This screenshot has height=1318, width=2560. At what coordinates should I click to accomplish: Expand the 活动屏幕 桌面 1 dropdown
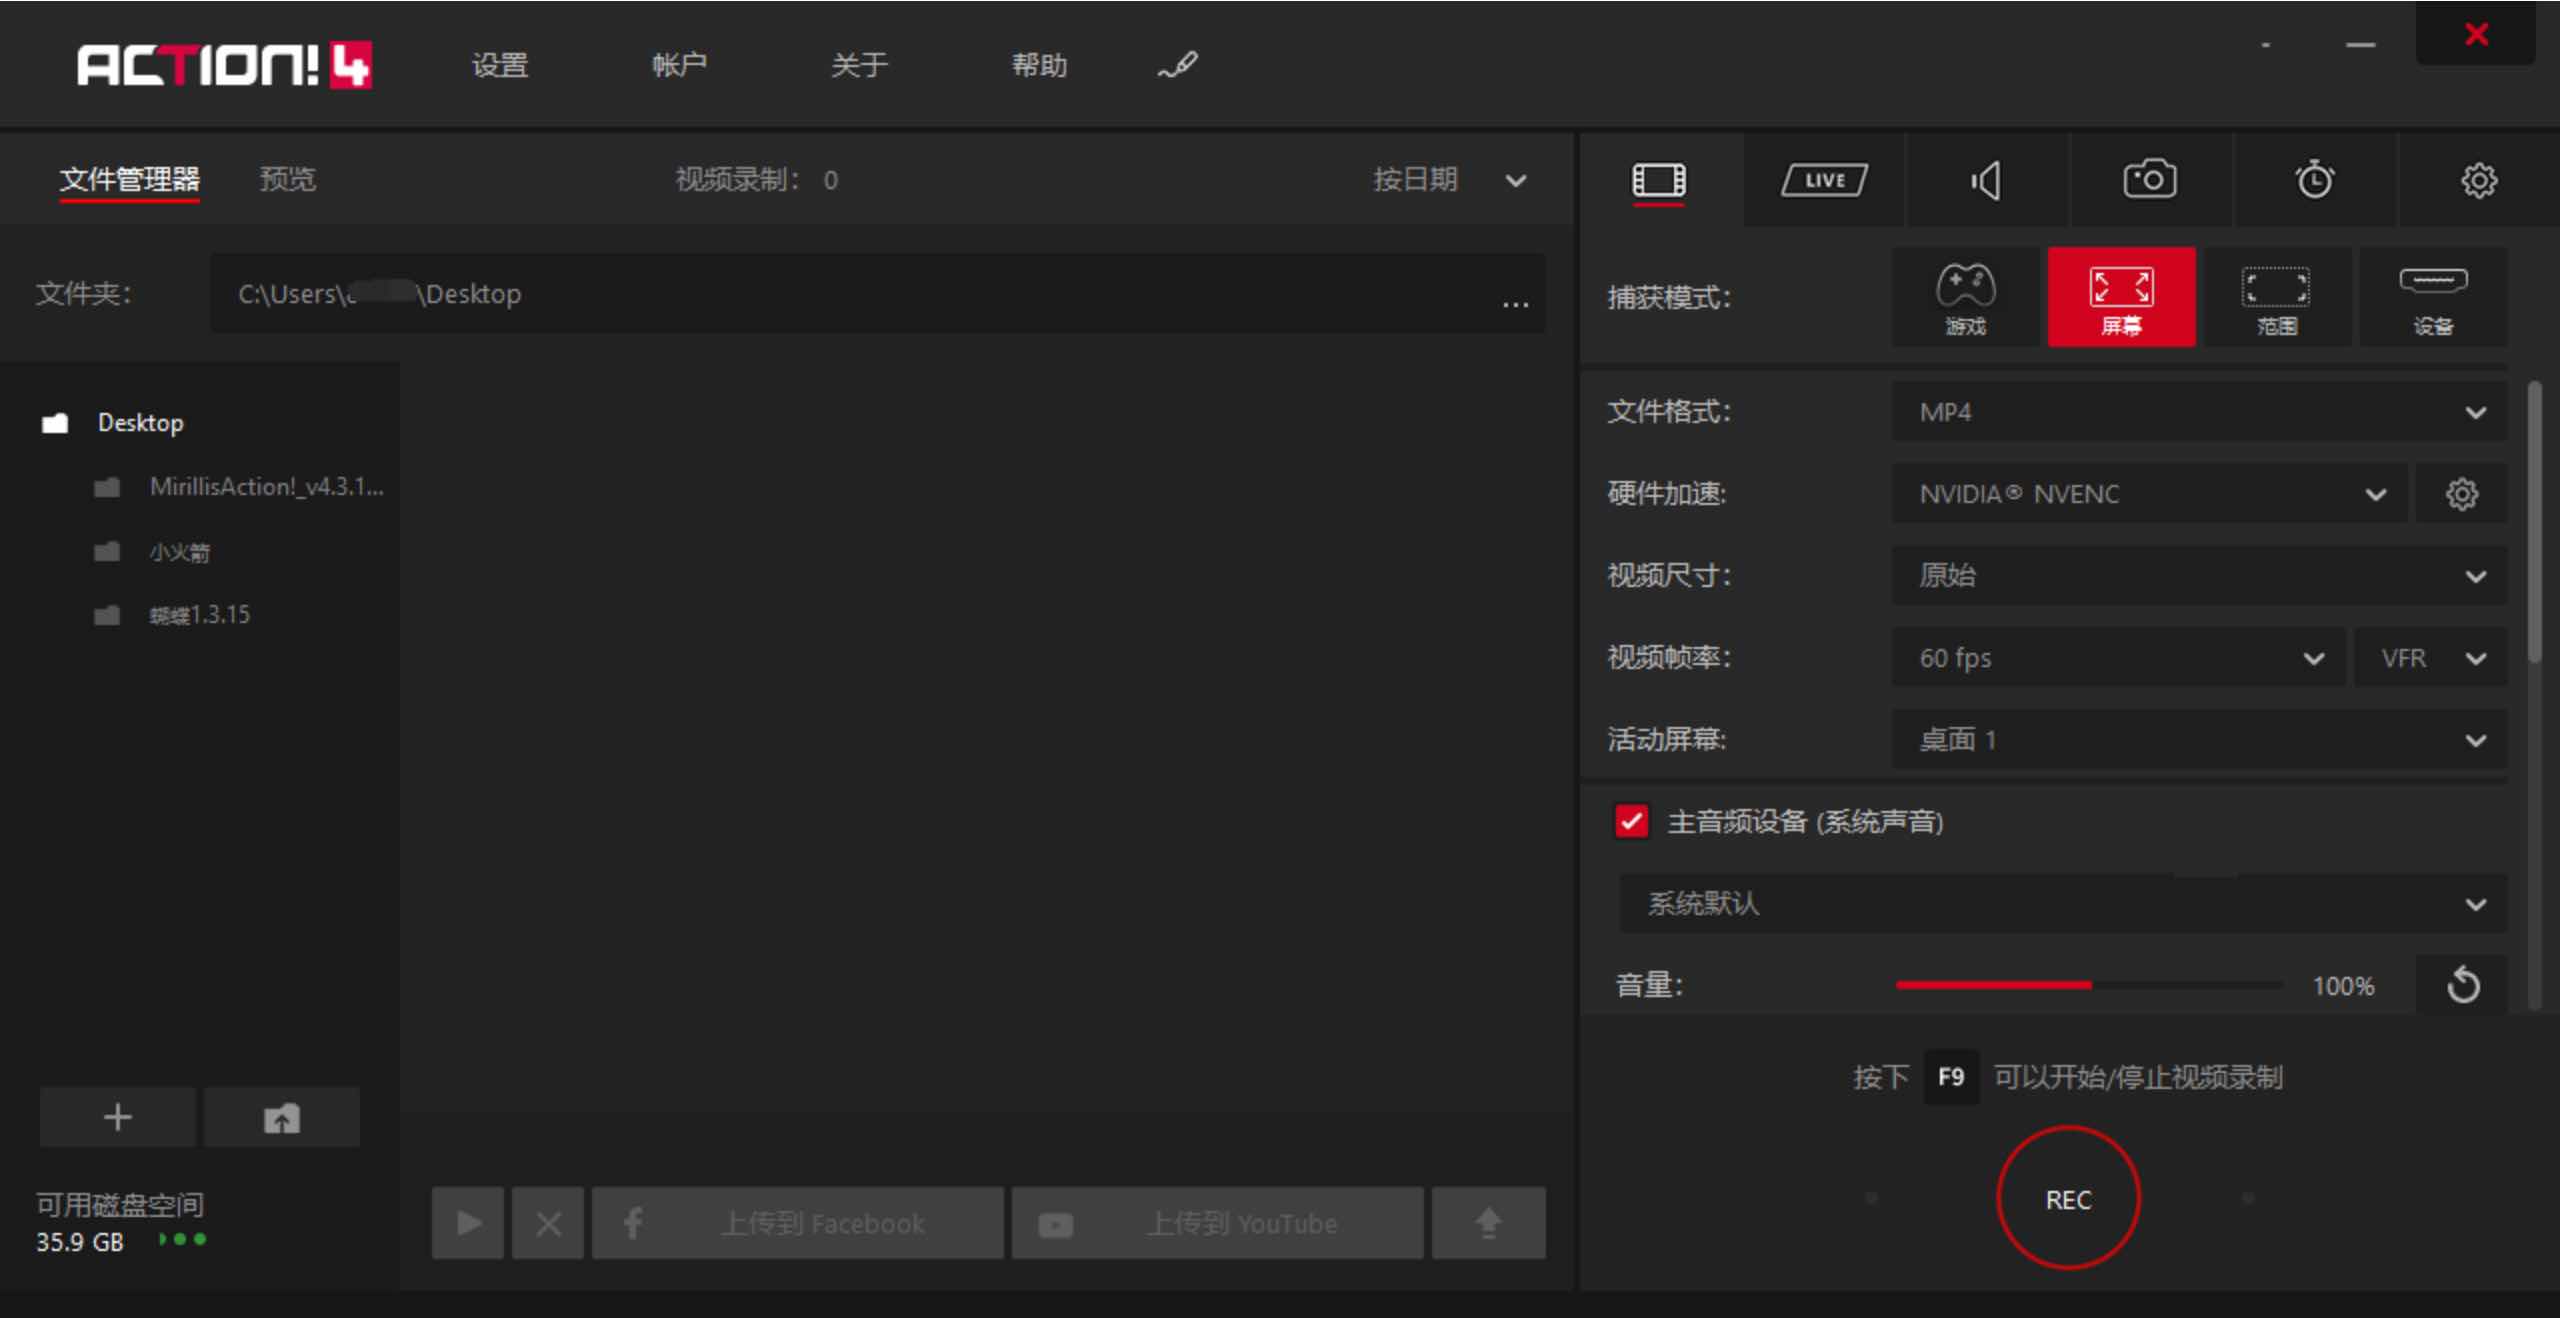coord(2198,740)
